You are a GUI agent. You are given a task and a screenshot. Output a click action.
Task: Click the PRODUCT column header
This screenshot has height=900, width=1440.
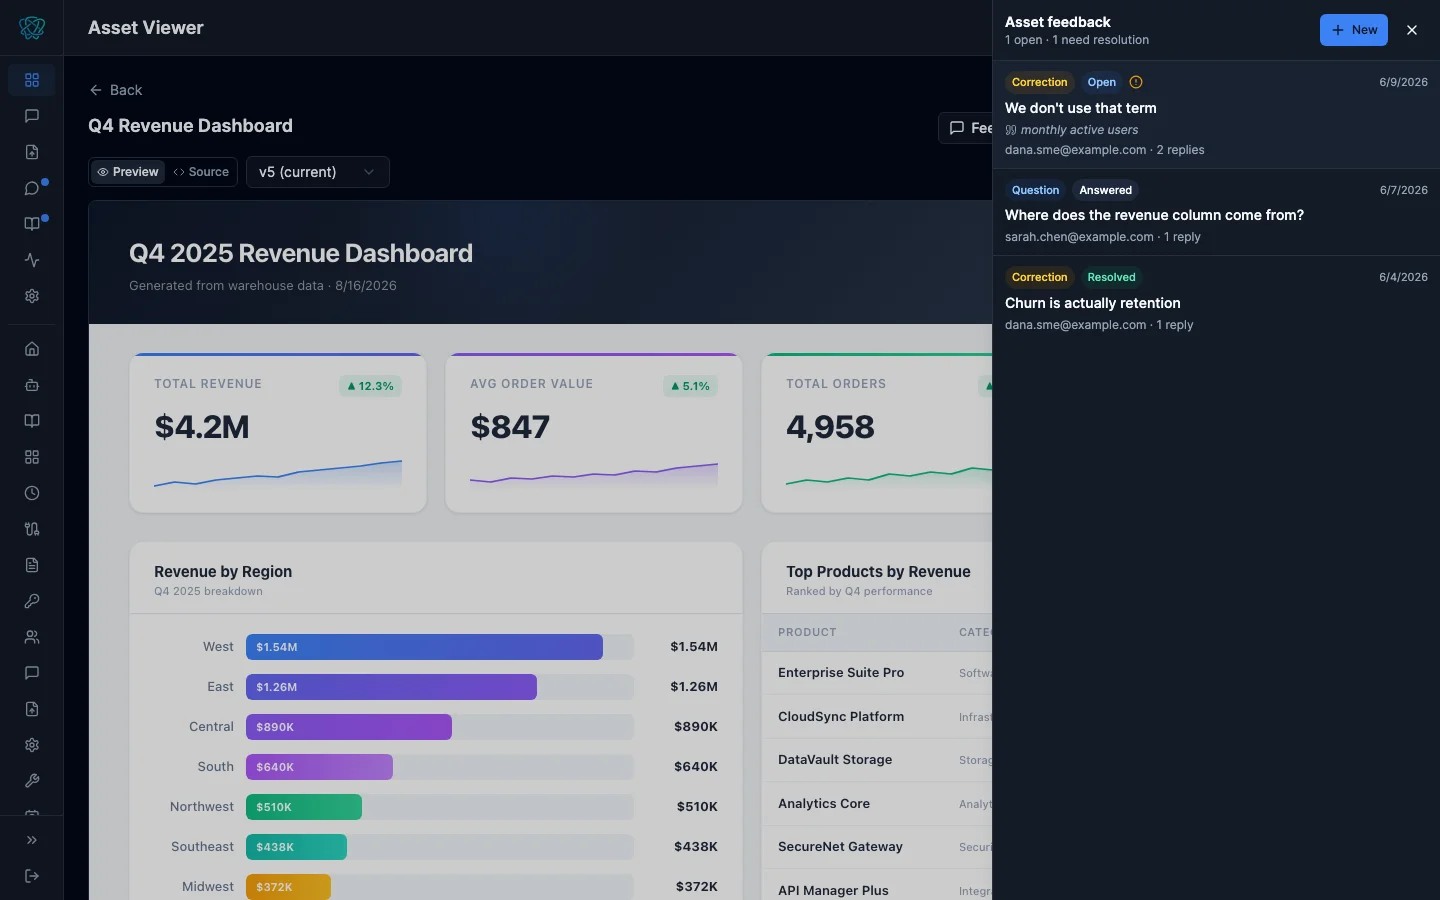807,632
